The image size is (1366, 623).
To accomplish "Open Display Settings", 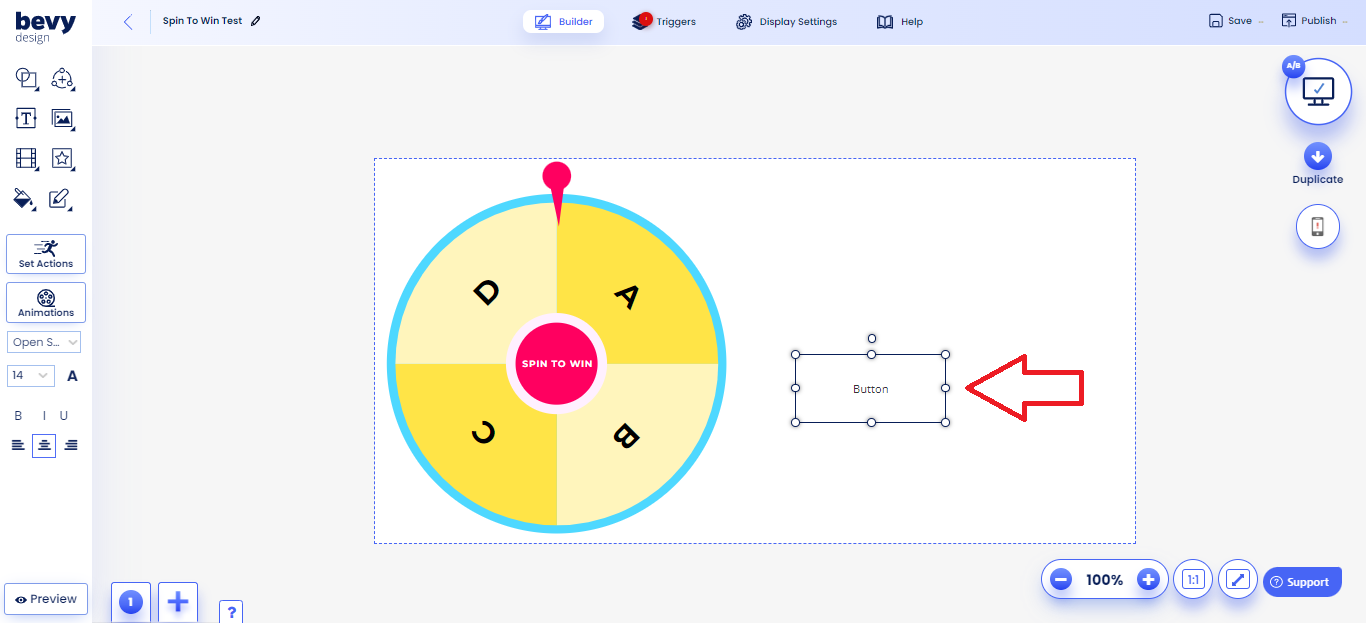I will (x=786, y=21).
